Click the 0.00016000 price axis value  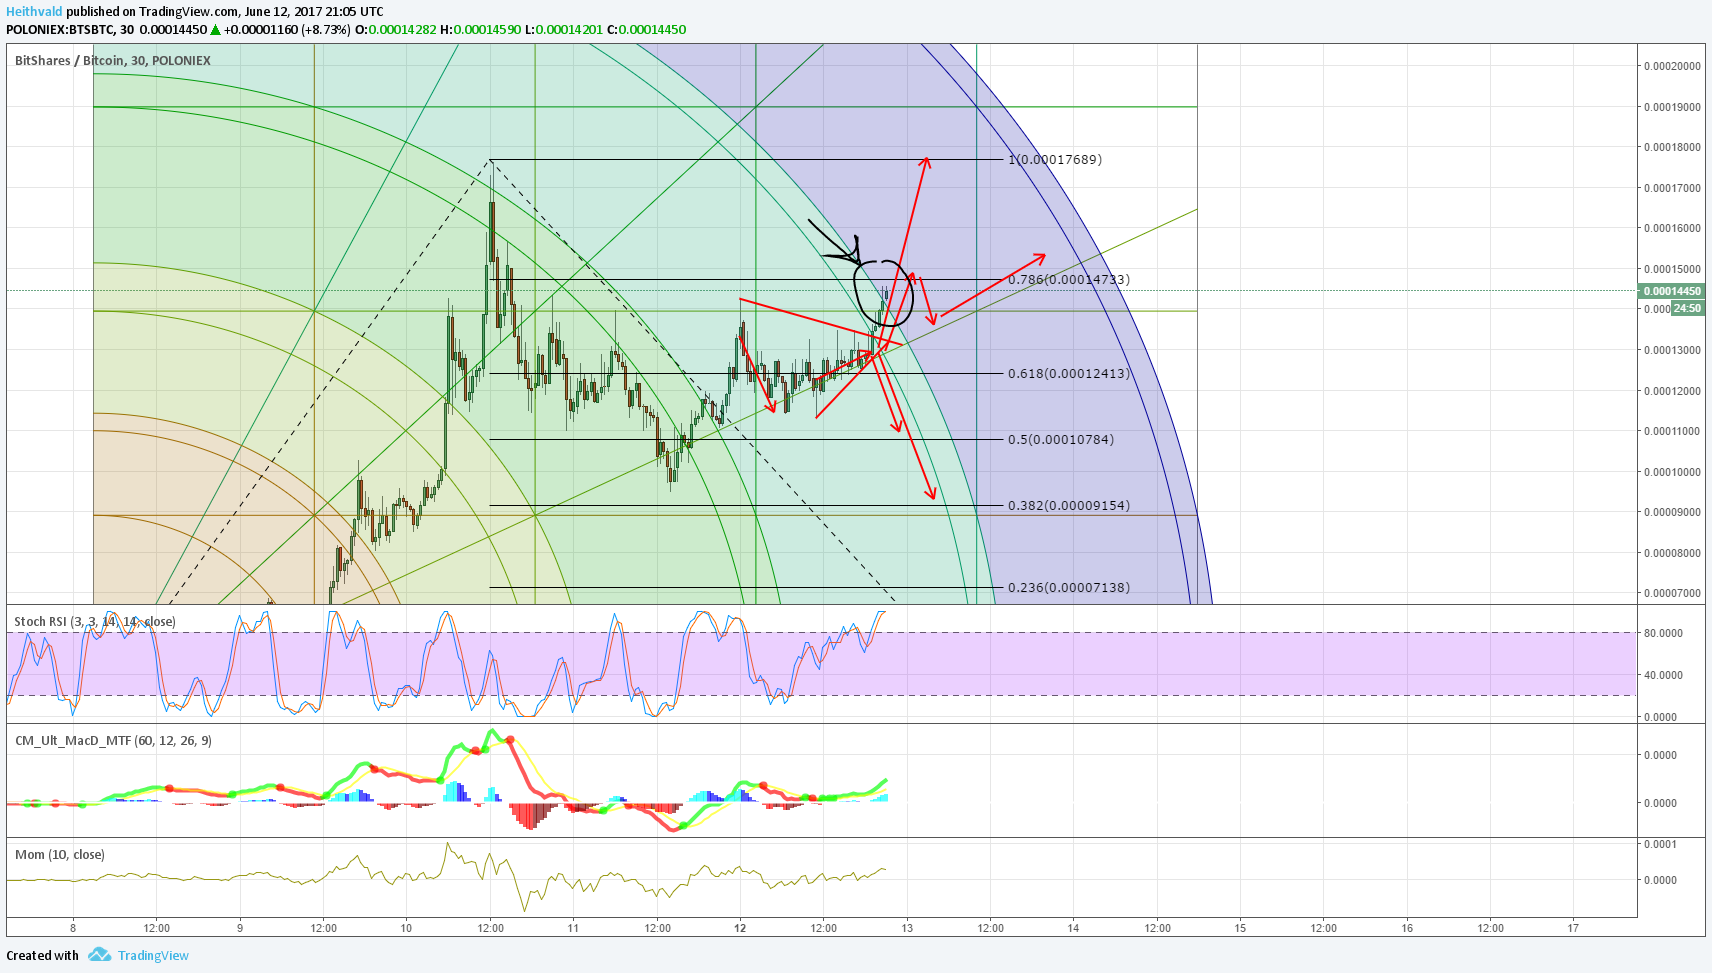1672,229
